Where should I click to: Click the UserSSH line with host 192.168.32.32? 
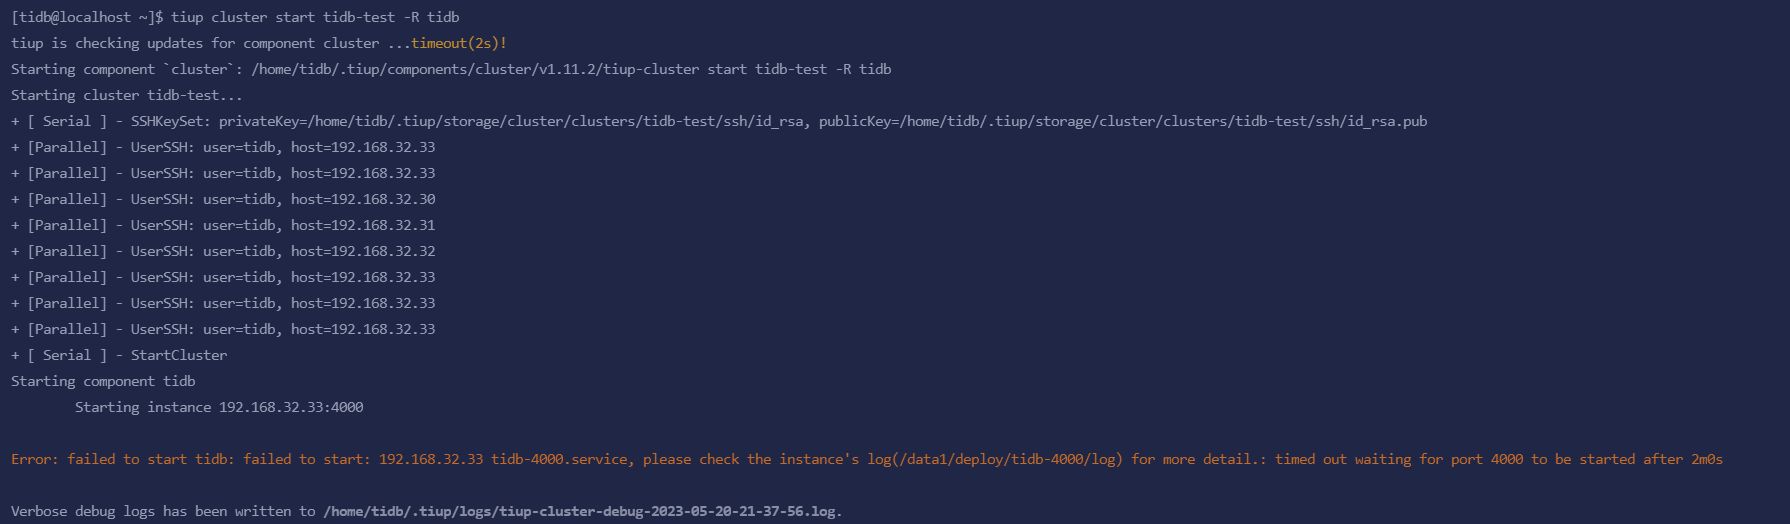pyautogui.click(x=223, y=251)
